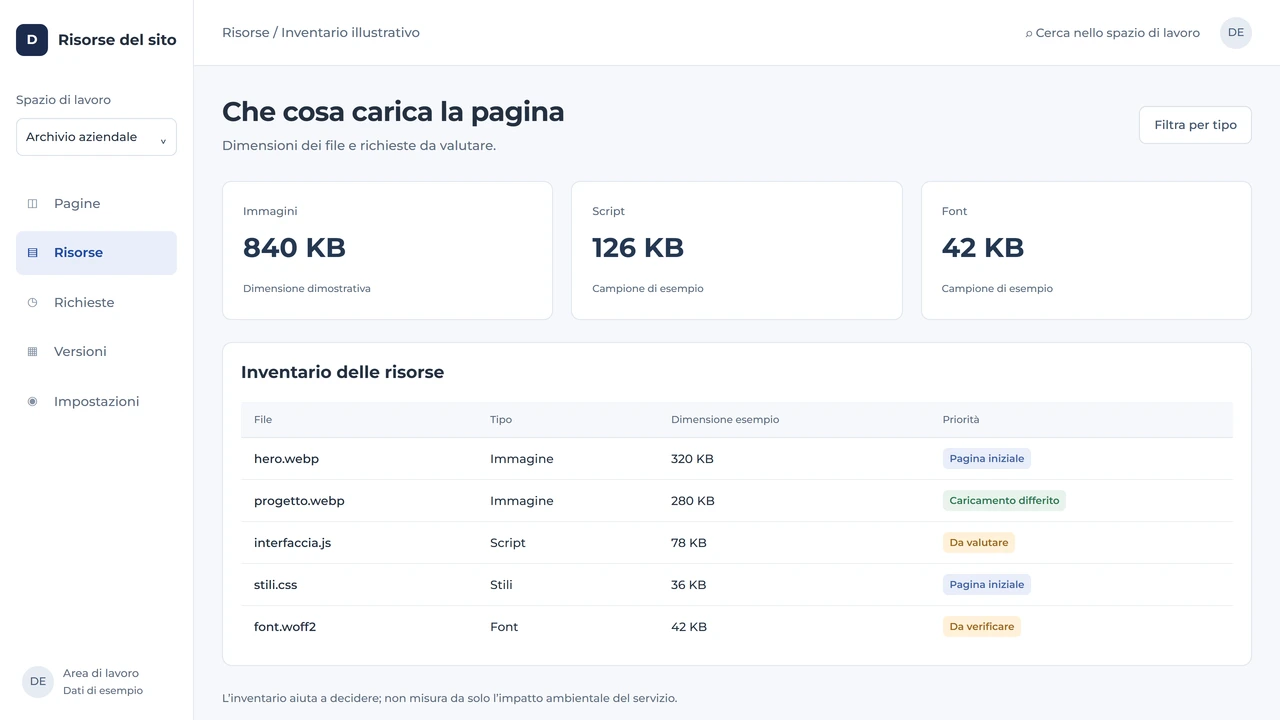
Task: Click the Inventario illustrativo breadcrumb text
Action: click(350, 33)
